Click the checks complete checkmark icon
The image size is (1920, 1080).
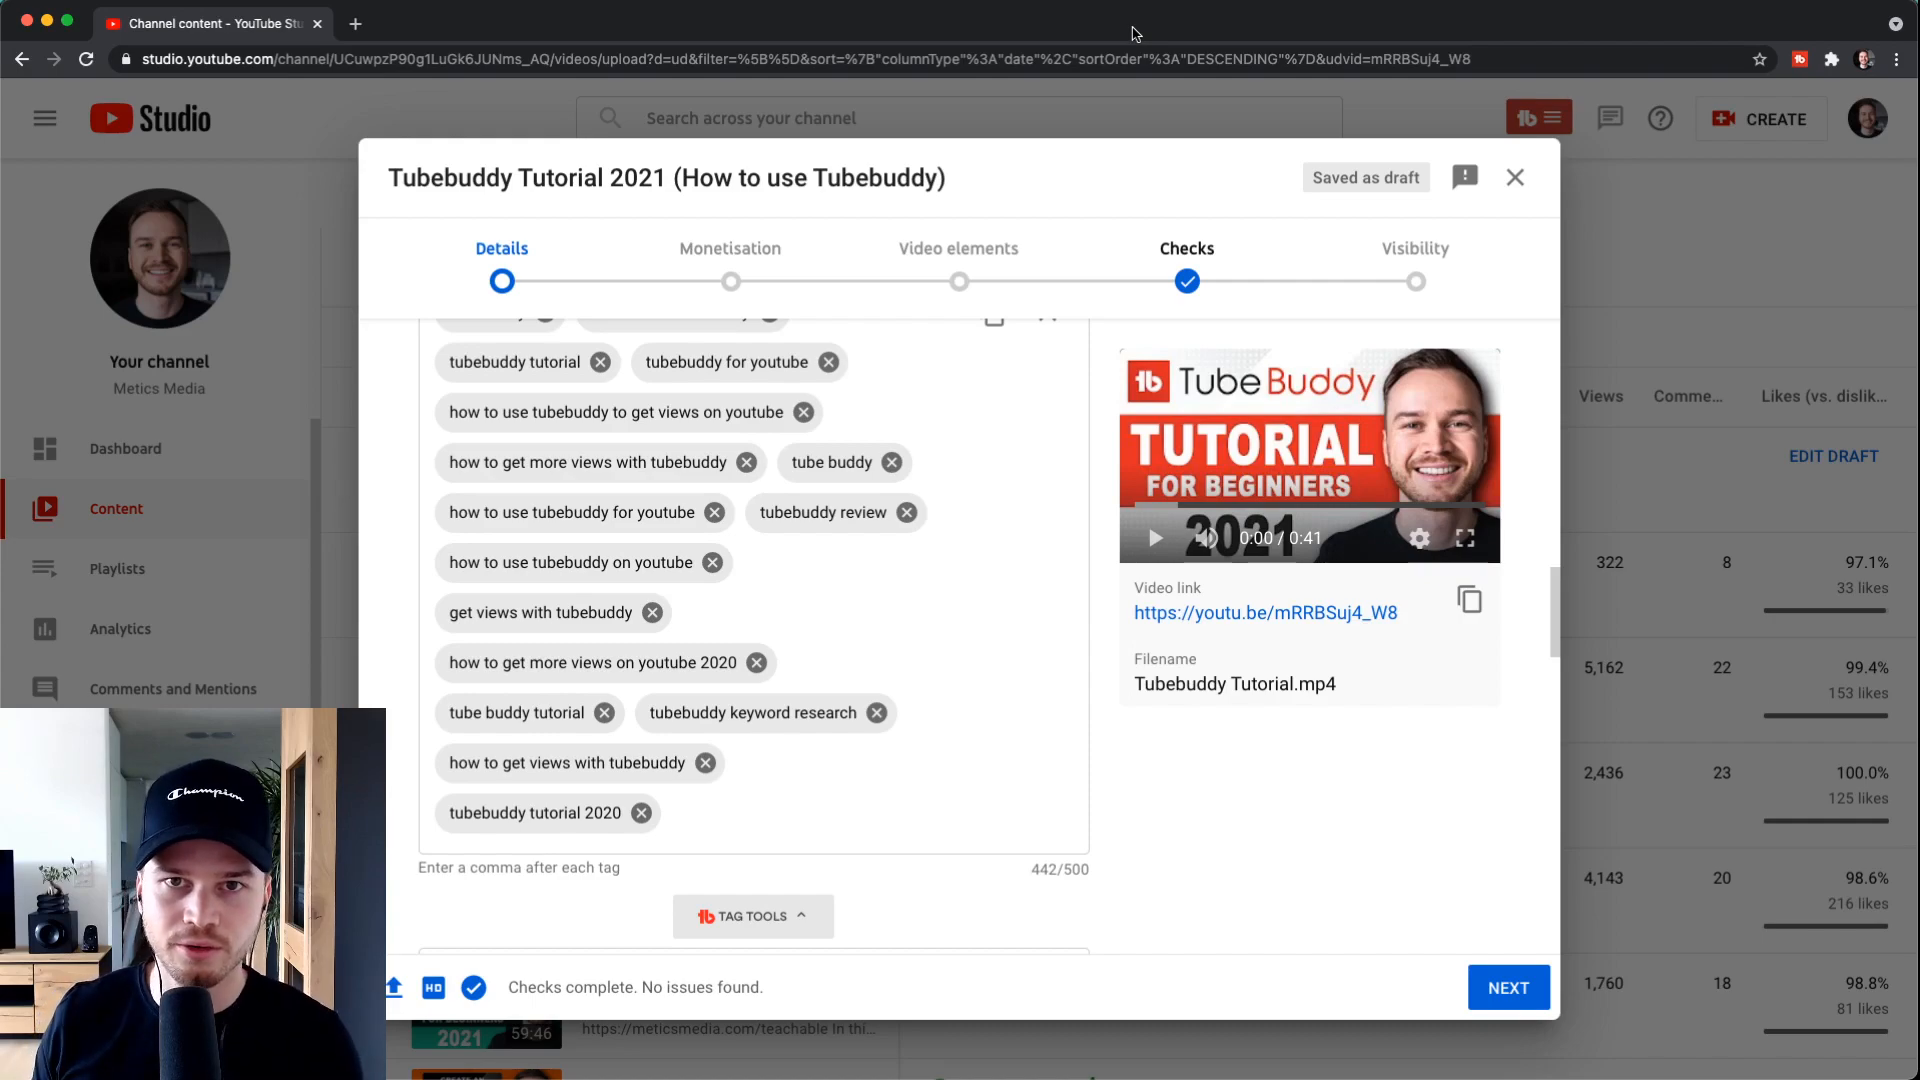click(x=473, y=987)
